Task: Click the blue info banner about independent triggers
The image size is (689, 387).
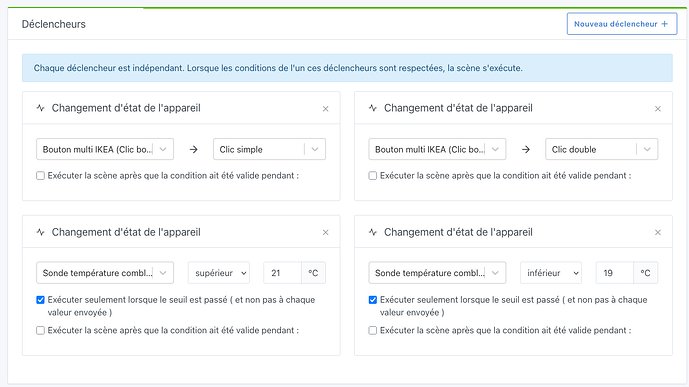Action: point(347,68)
